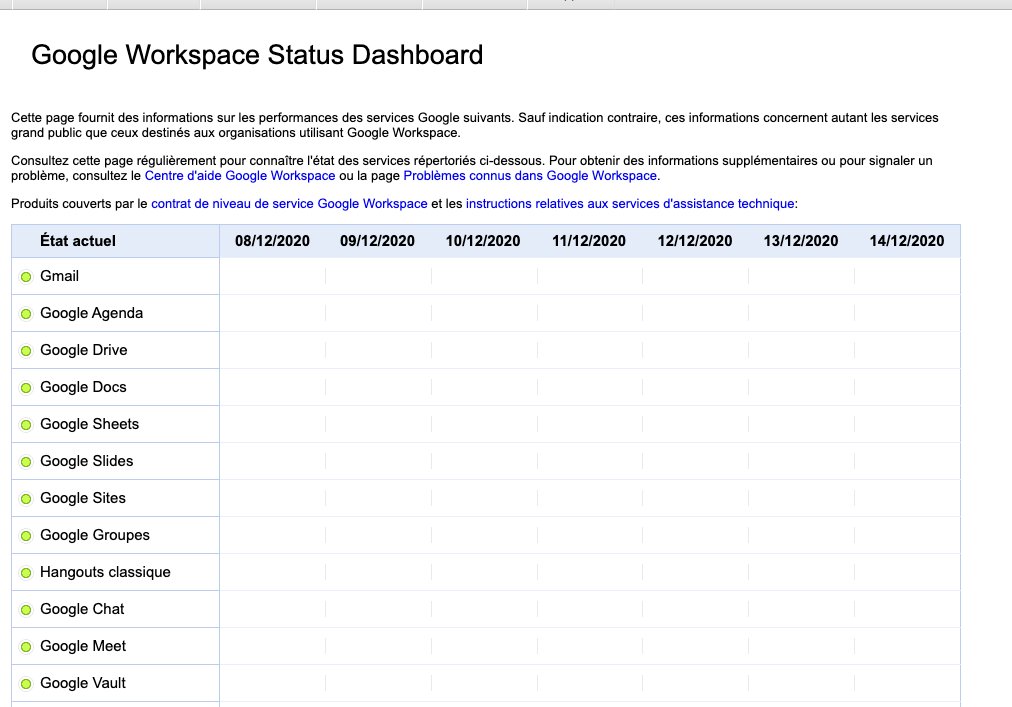The height and width of the screenshot is (707, 1012).
Task: Click the 13/12/2020 date header
Action: pyautogui.click(x=801, y=241)
